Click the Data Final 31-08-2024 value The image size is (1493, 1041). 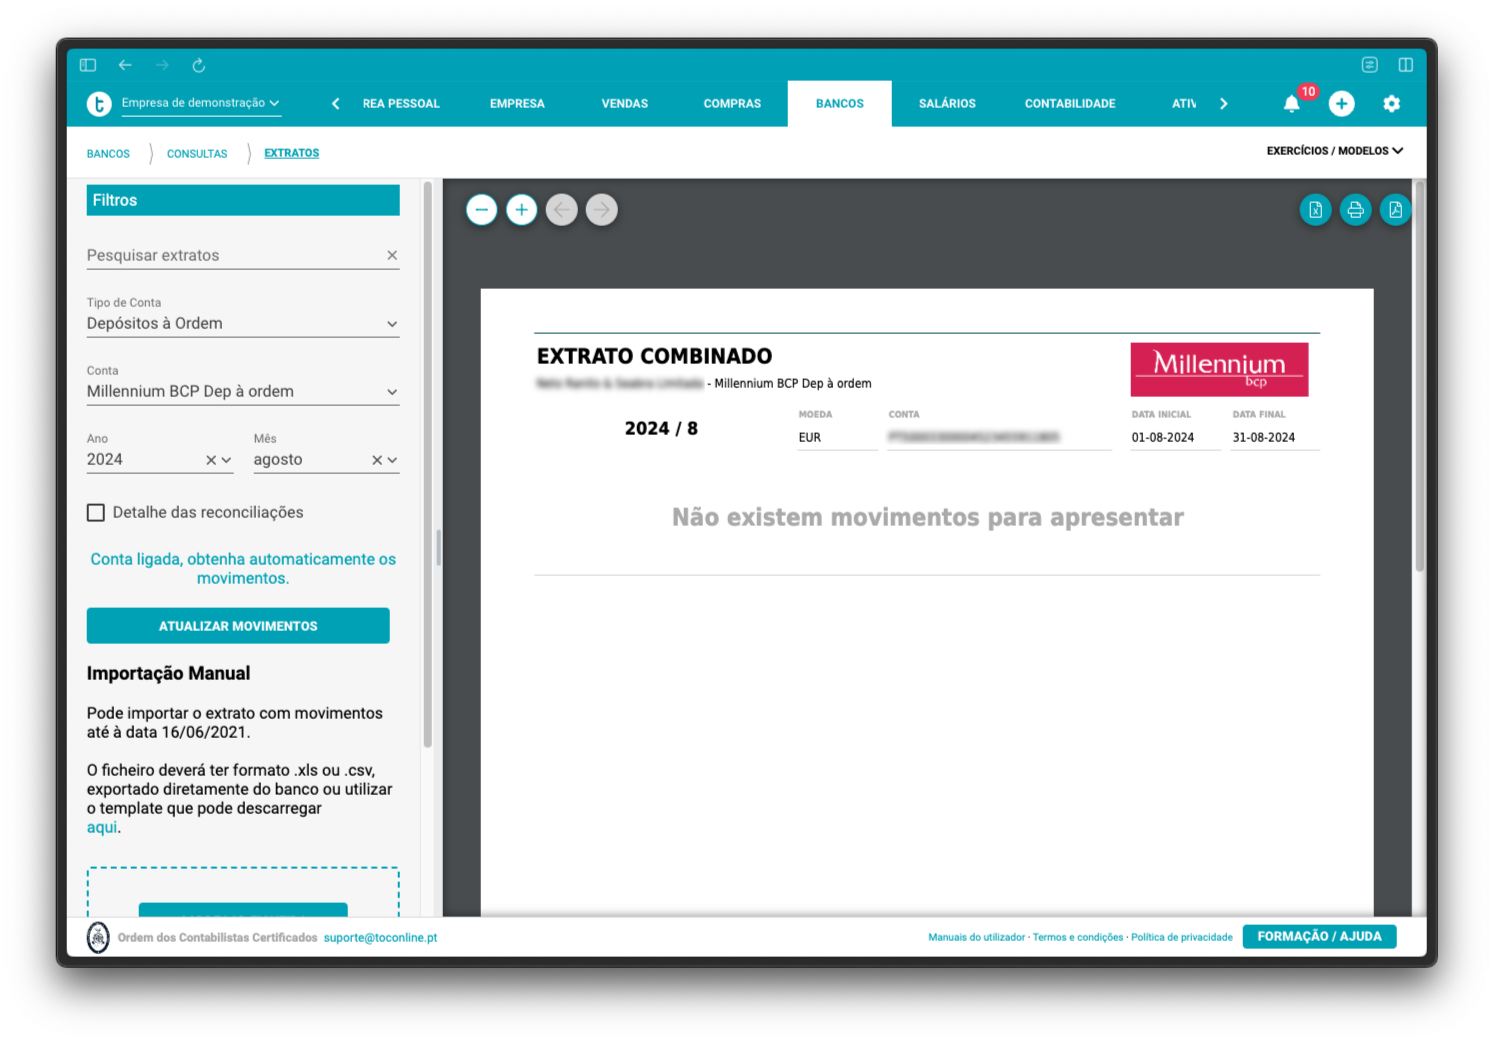[1264, 438]
